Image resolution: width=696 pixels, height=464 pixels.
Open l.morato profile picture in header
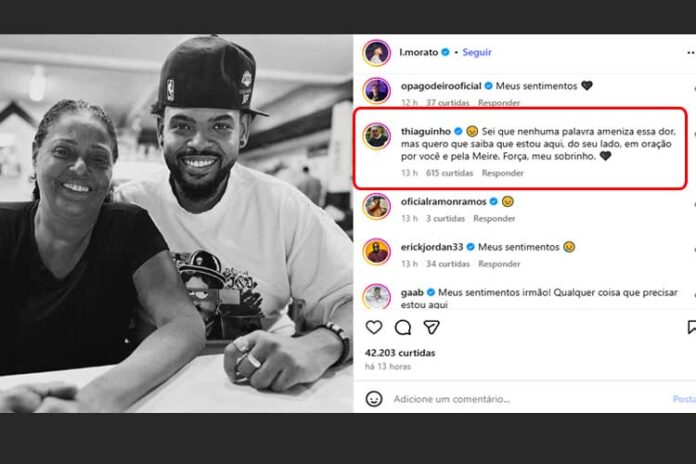pyautogui.click(x=376, y=52)
